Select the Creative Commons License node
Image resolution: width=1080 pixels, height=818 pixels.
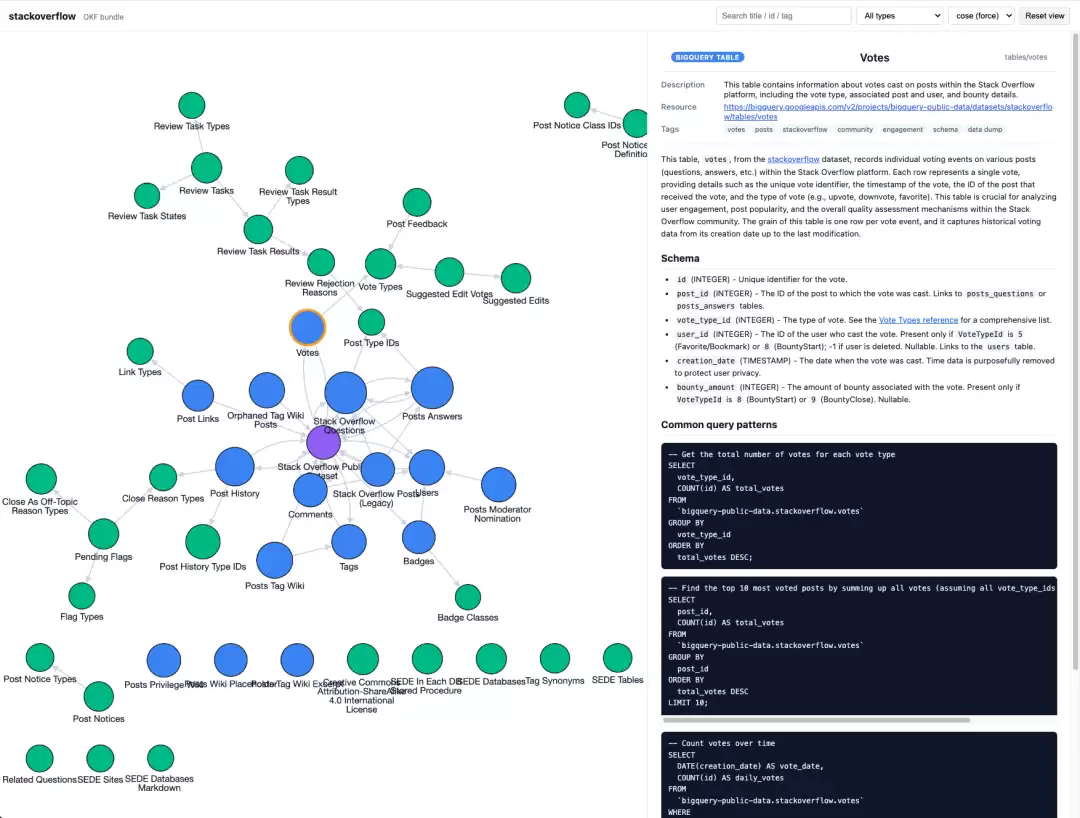[363, 659]
